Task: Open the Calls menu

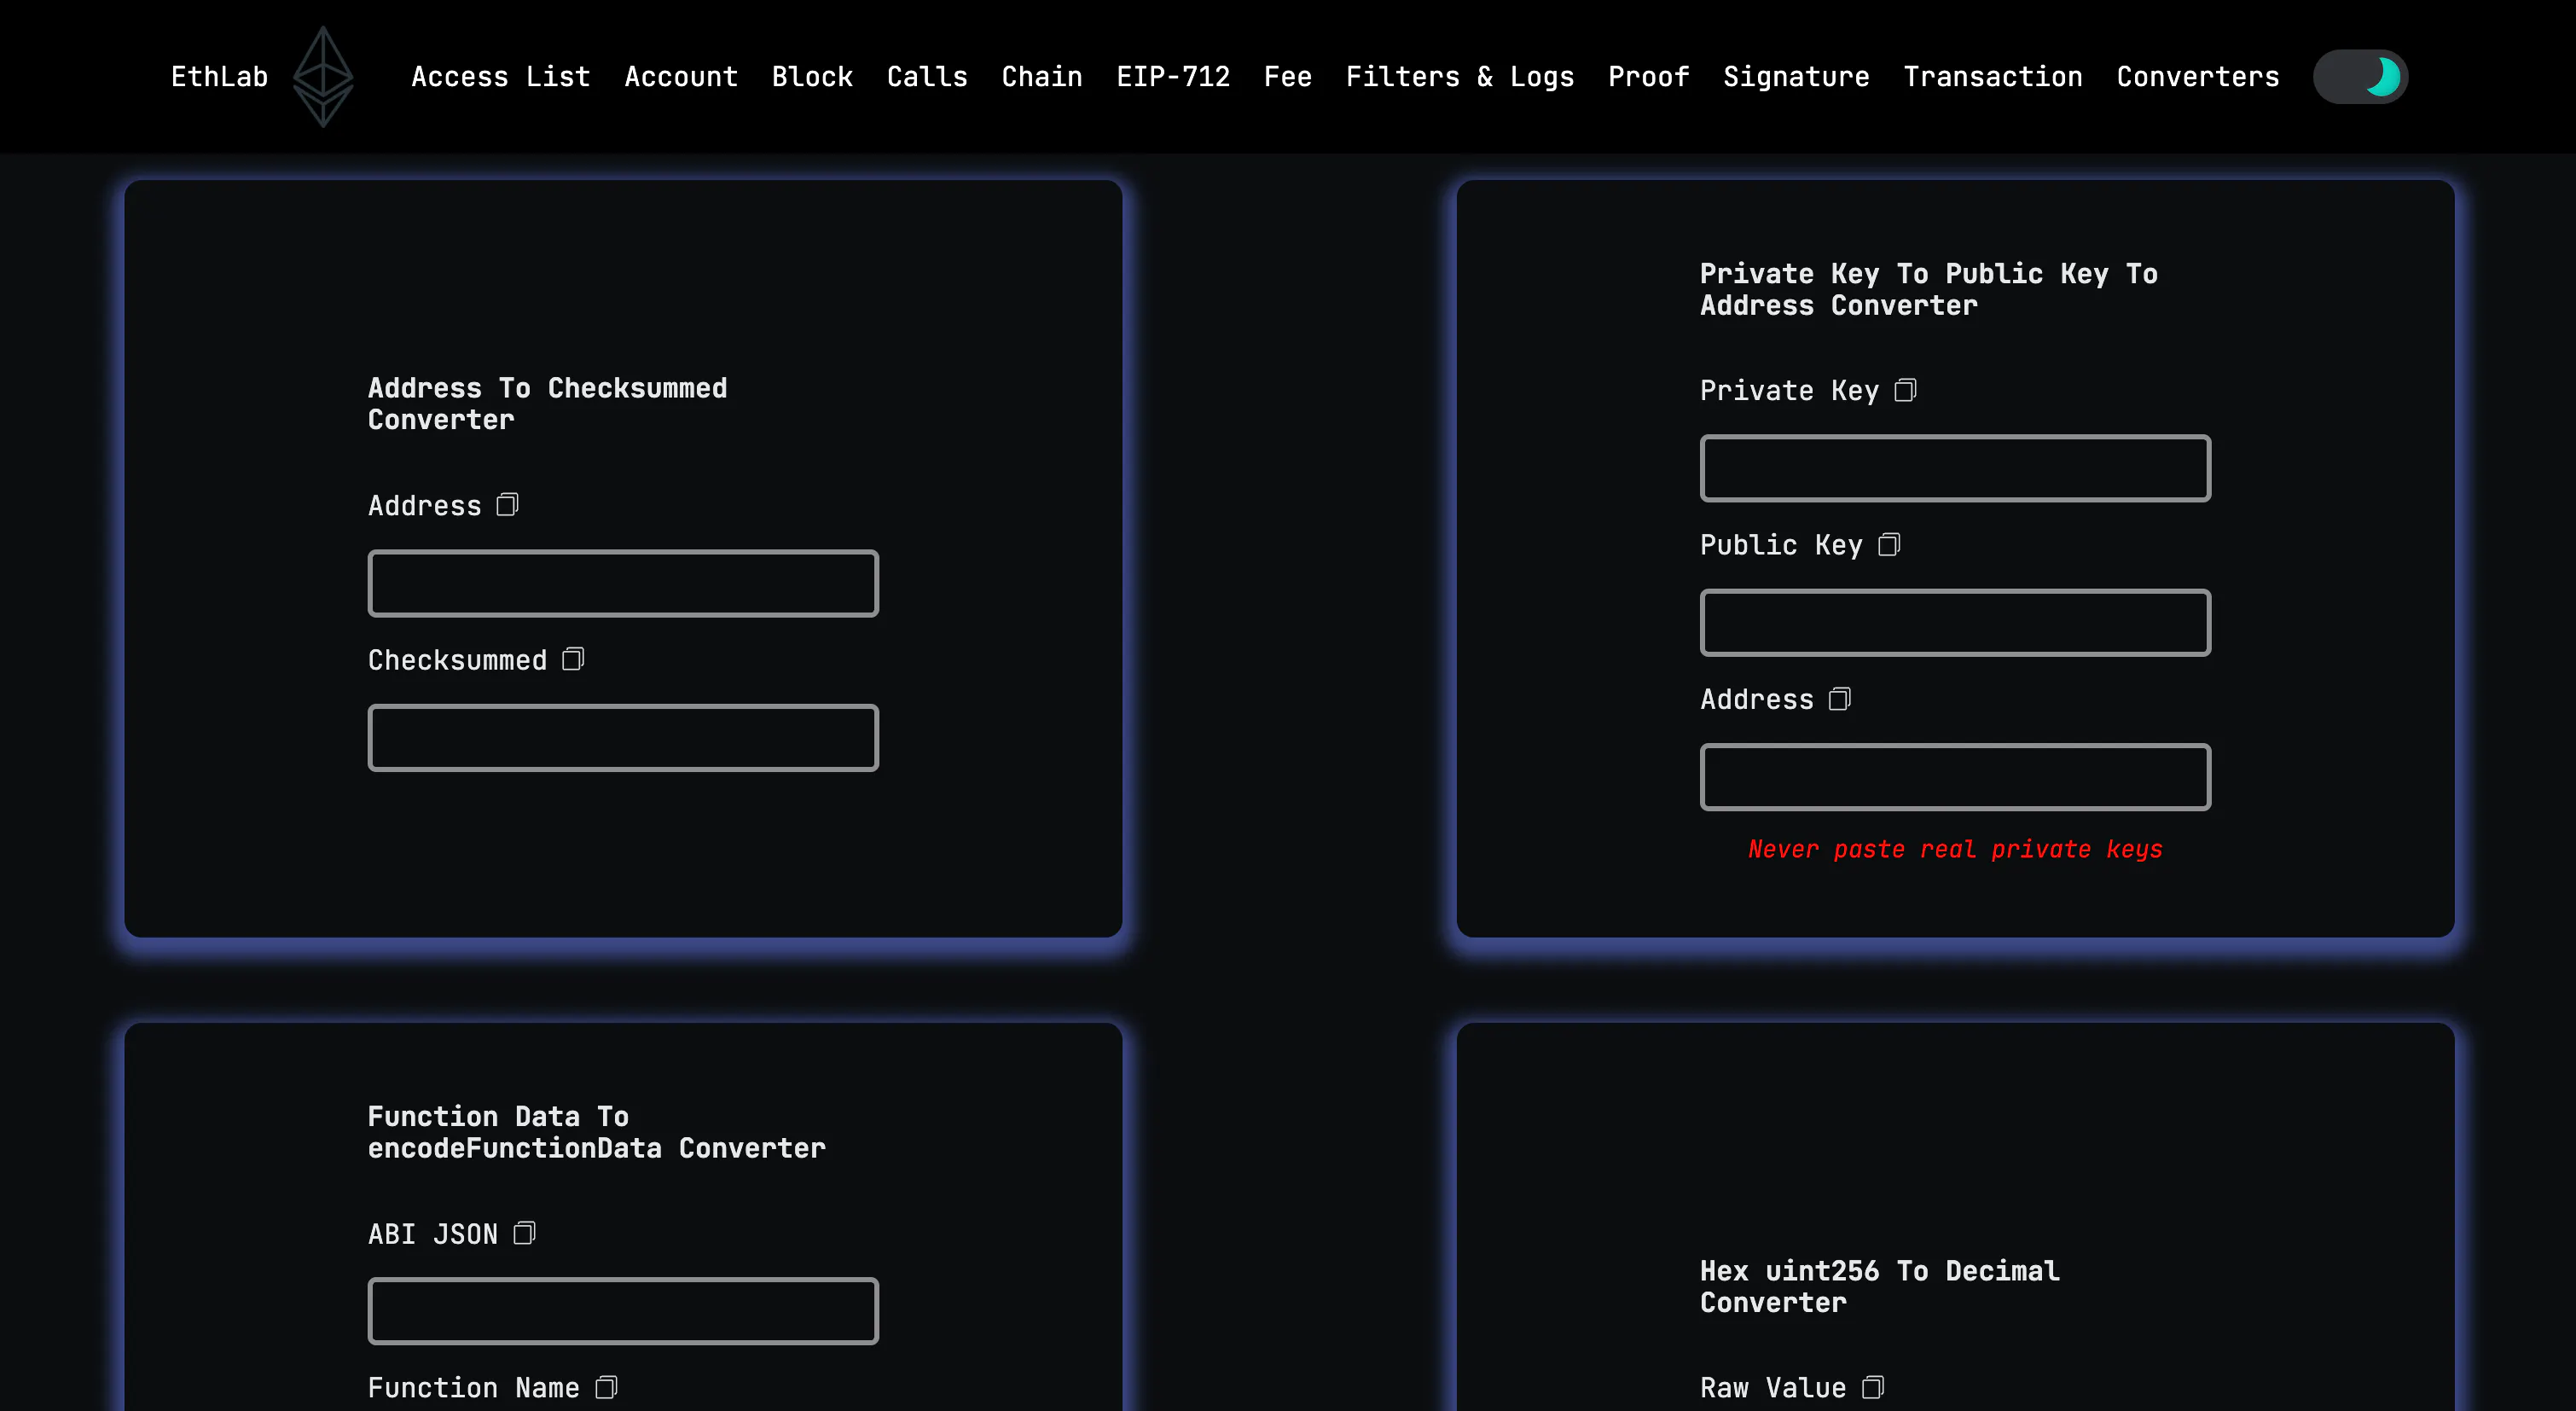Action: pos(927,77)
